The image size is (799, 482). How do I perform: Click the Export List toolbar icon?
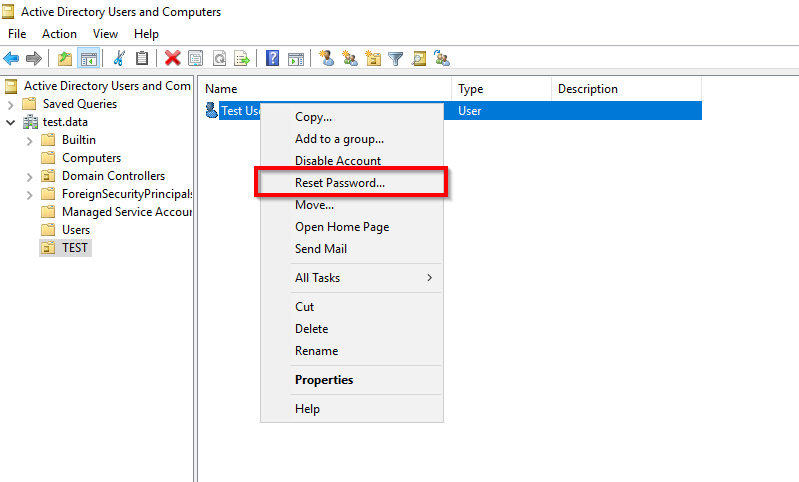(x=242, y=58)
